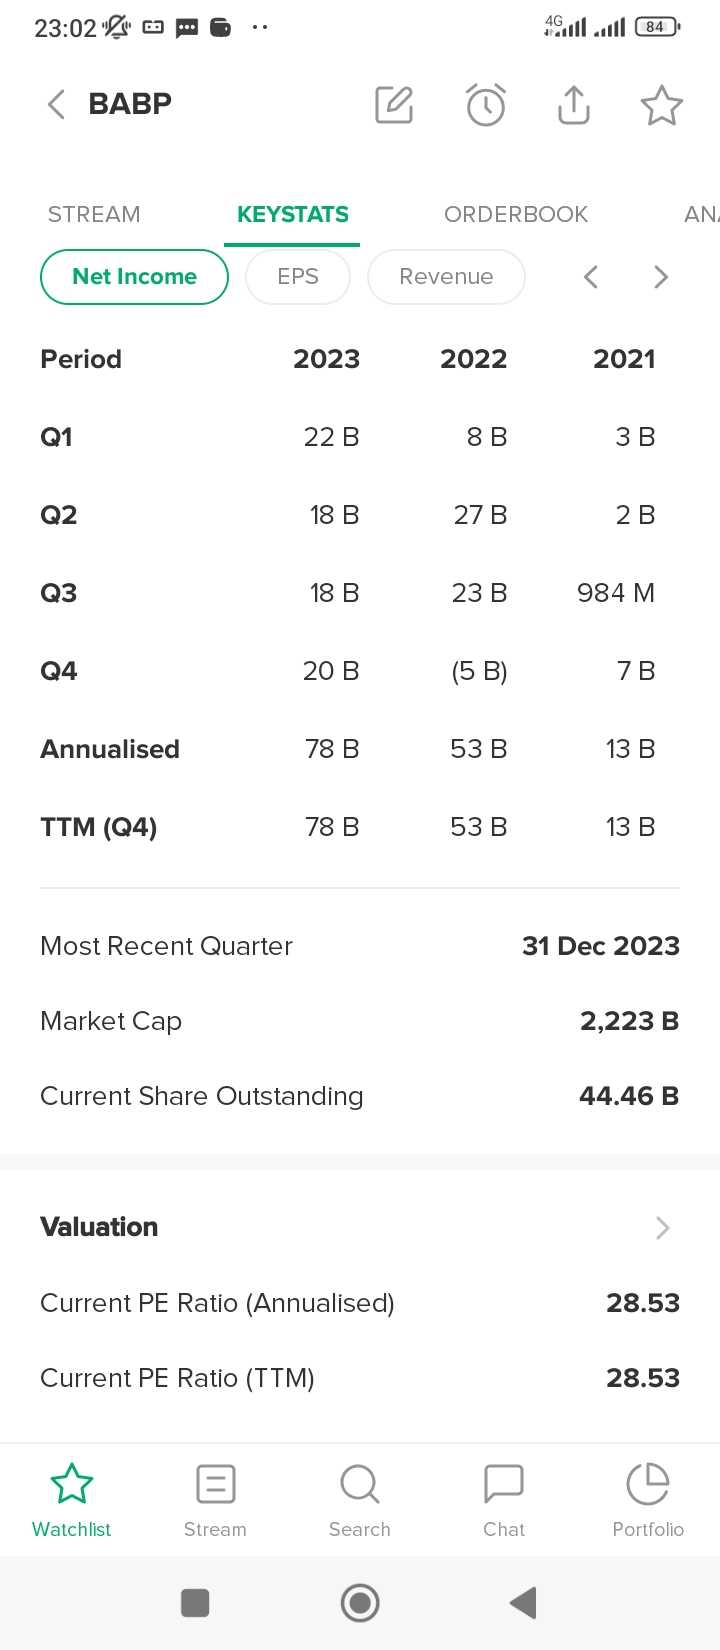Add BABP to favorites with star icon

(x=661, y=105)
